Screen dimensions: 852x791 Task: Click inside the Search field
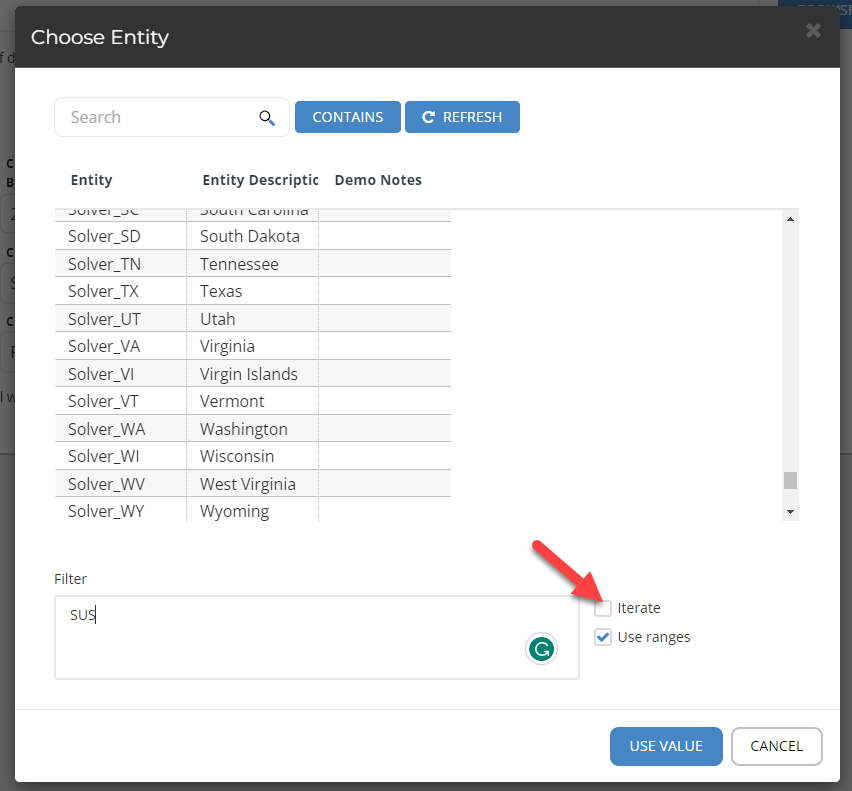coord(155,117)
